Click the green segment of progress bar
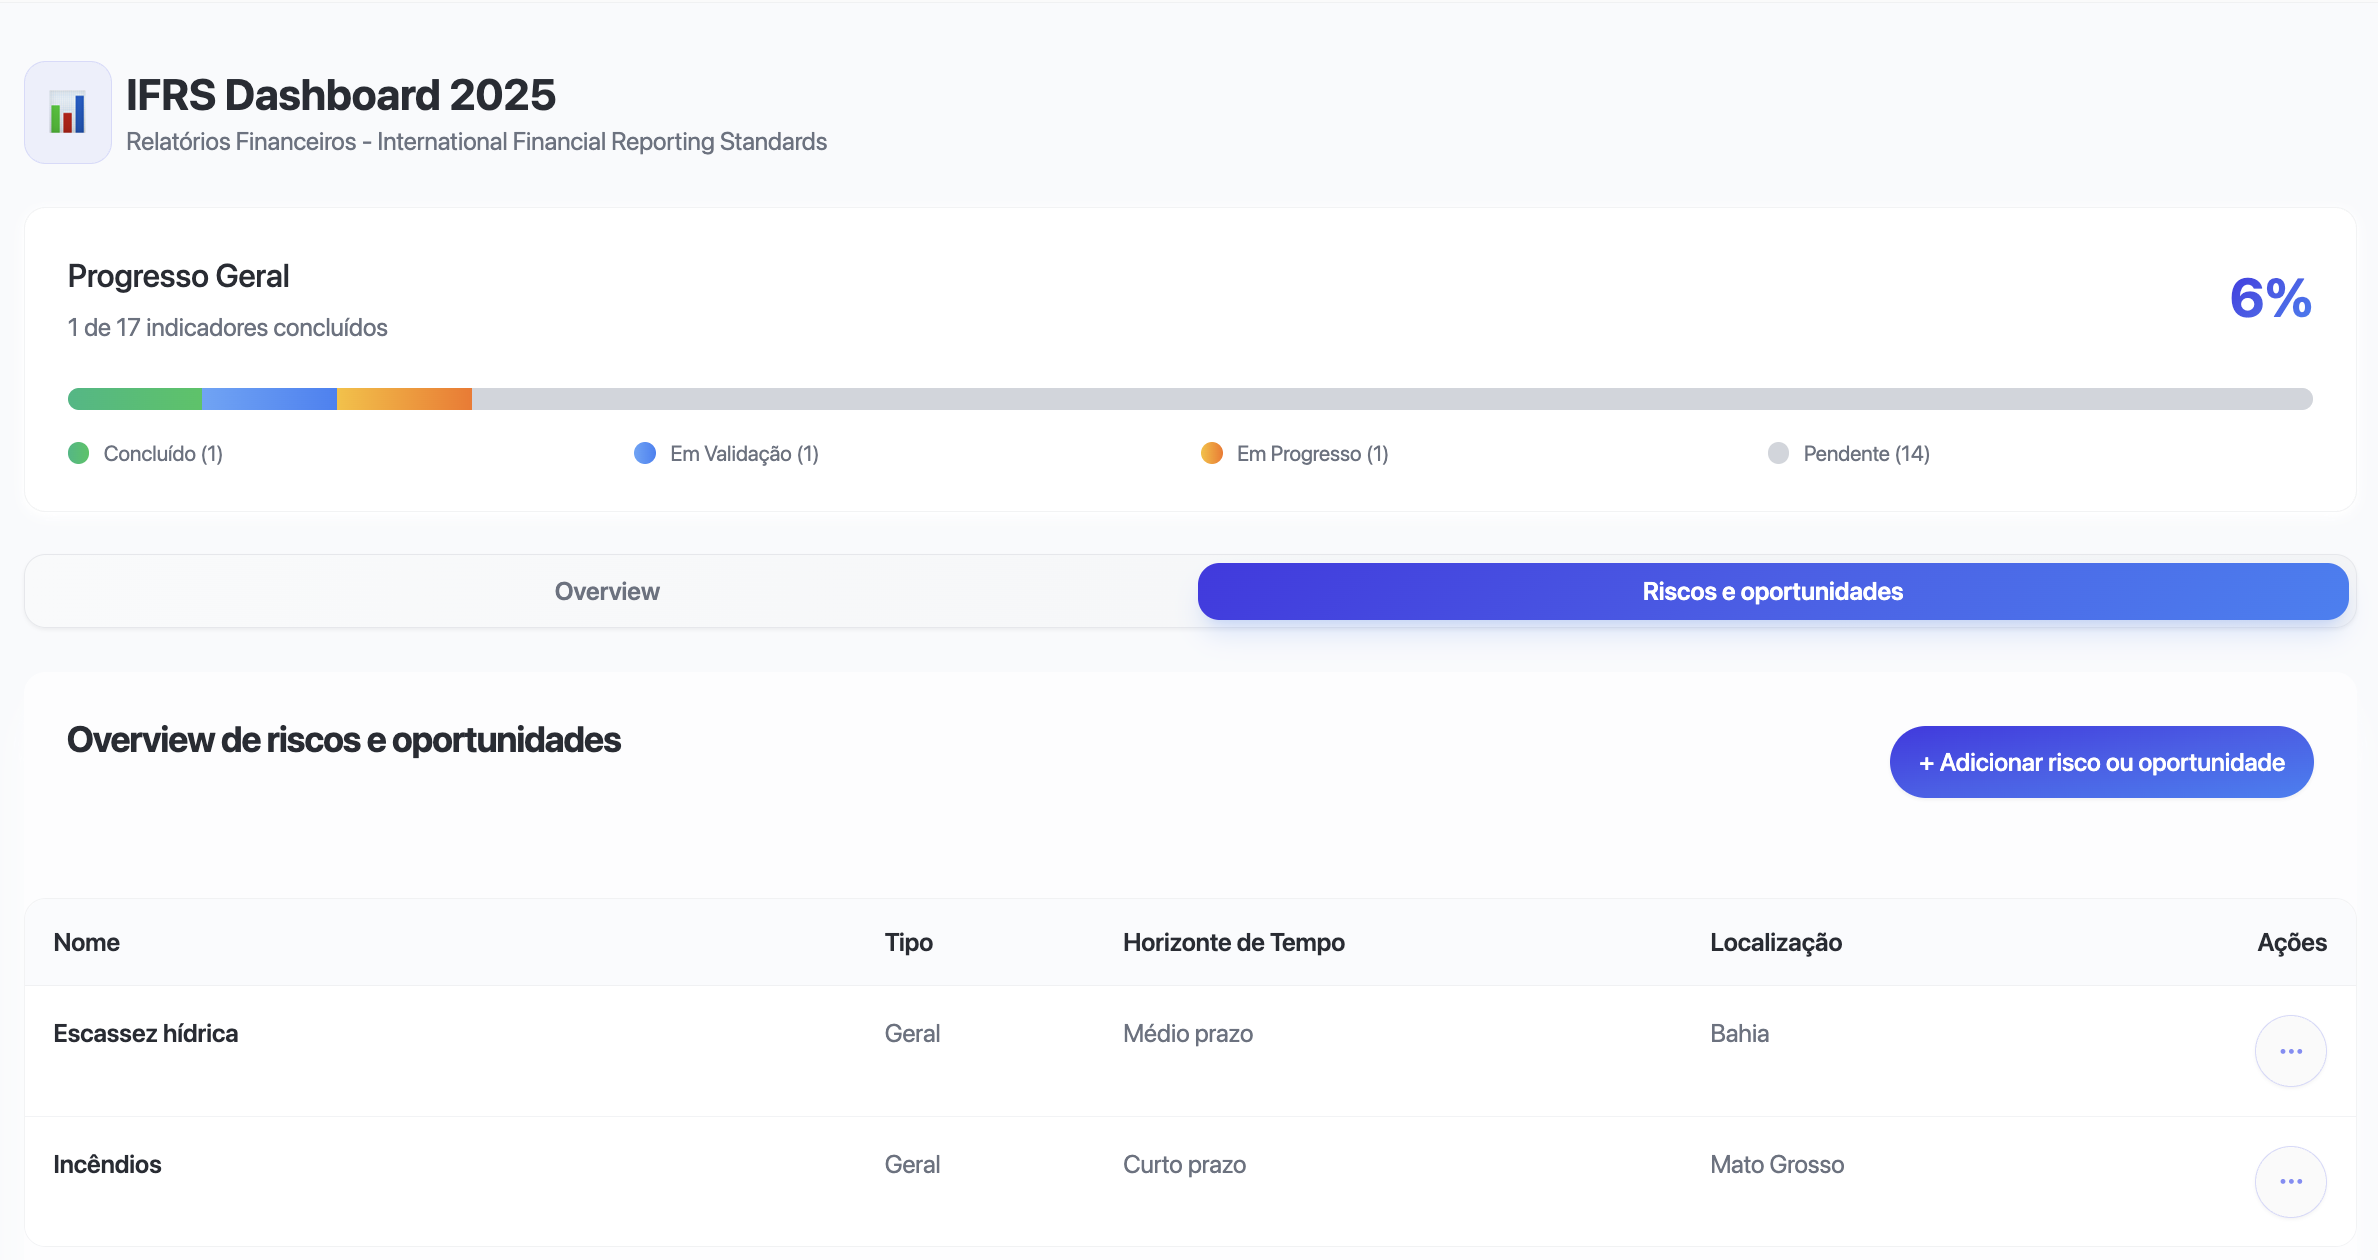 pos(135,399)
